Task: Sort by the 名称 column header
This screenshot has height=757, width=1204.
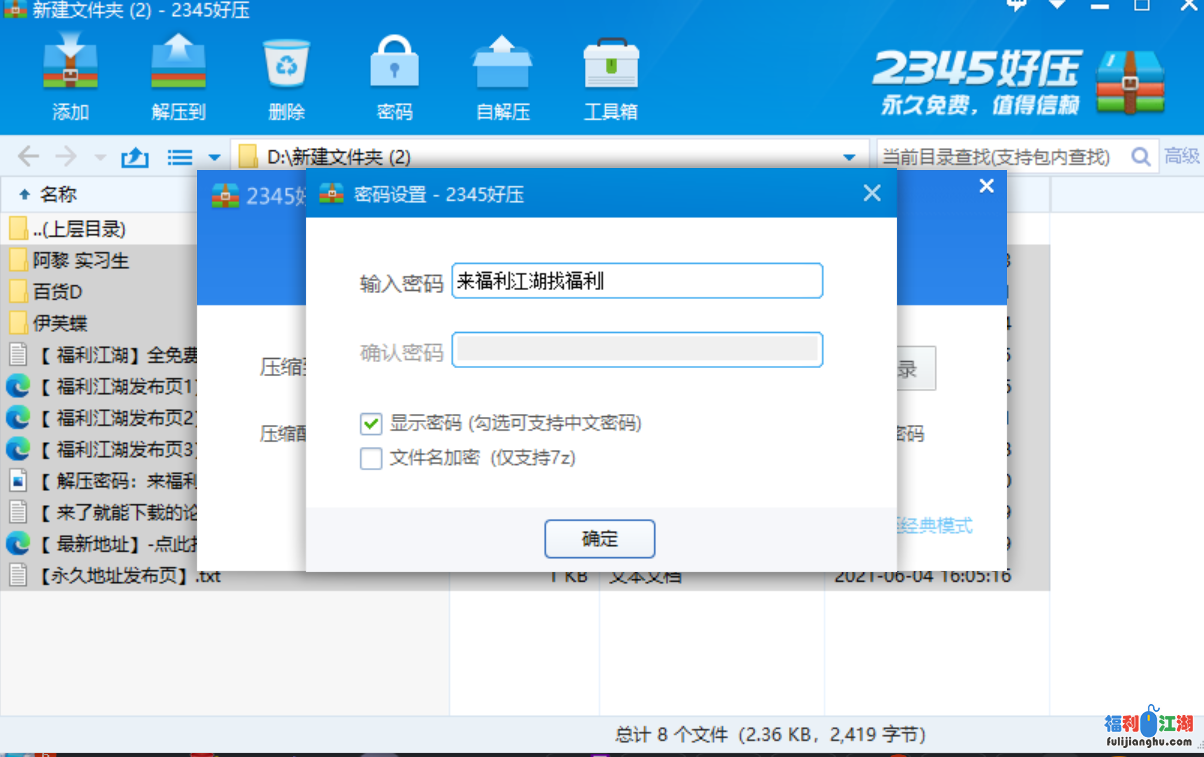Action: [x=58, y=195]
